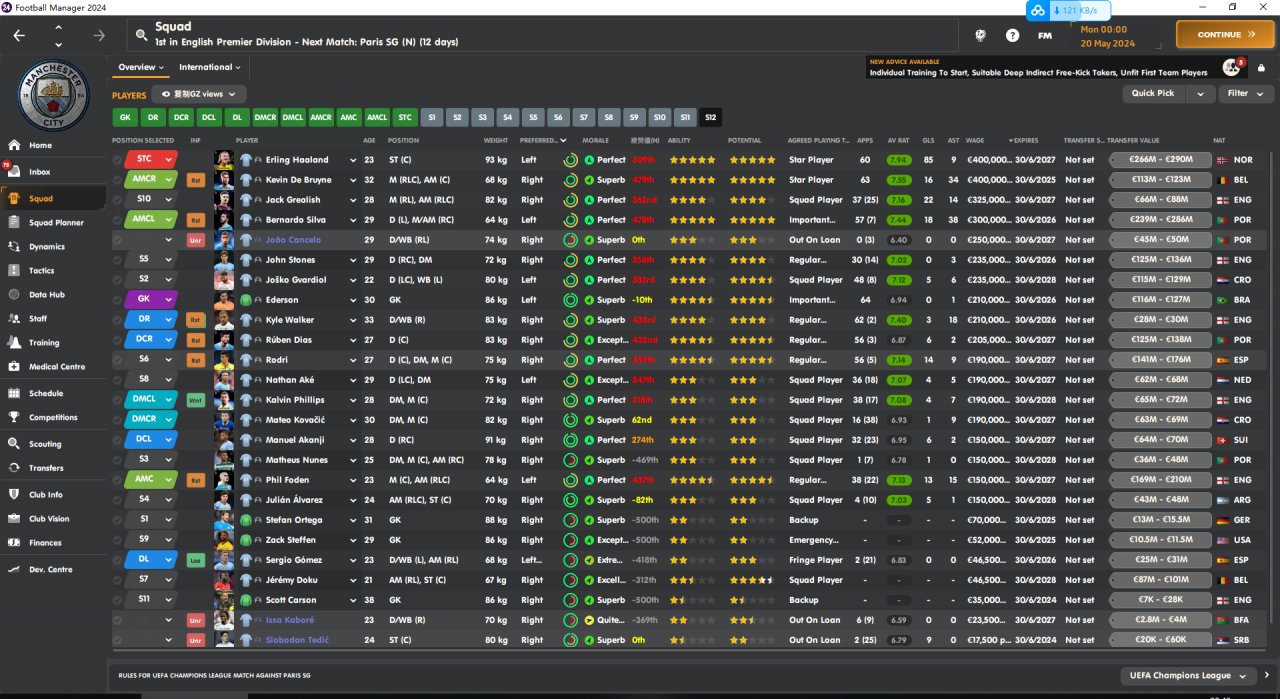Screen dimensions: 1280x699
Task: Expand the arrow next to Kevin De Bruyne's name
Action: point(353,180)
